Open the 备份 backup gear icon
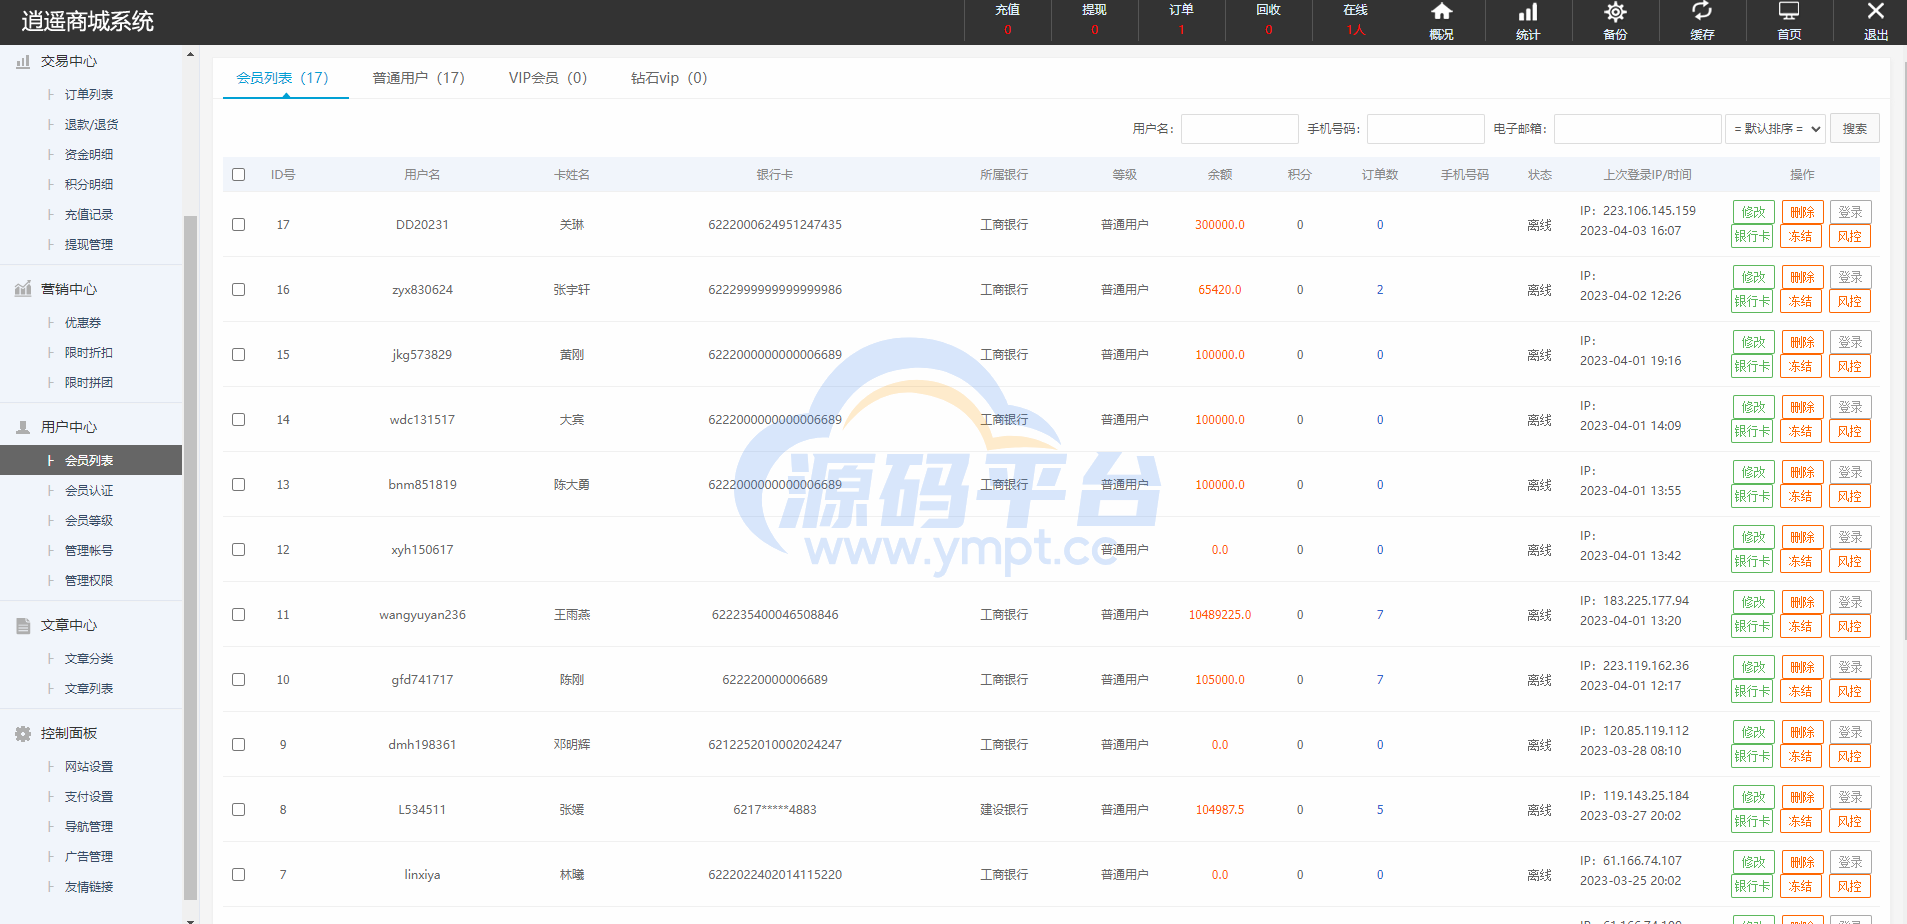Screen dimensions: 1907x924 coord(1615,12)
